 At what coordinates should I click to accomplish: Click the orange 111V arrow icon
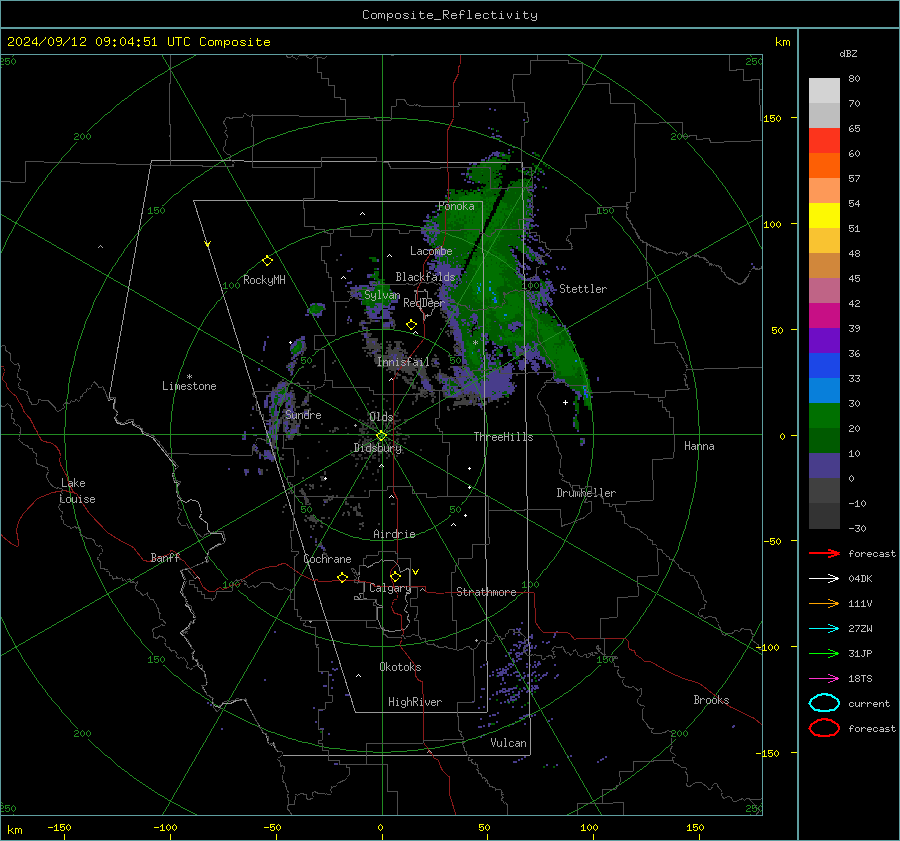coord(824,603)
